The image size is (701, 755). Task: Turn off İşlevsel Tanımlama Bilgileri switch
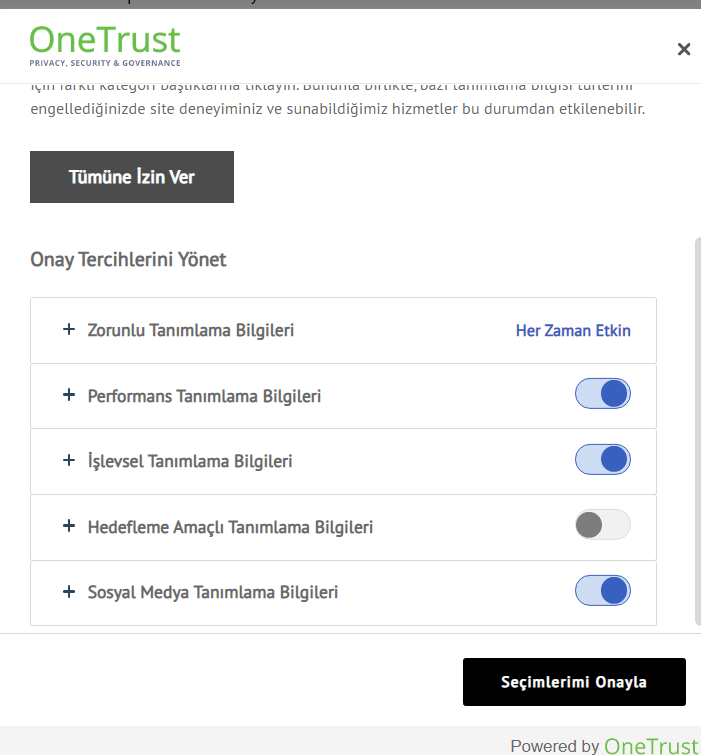coord(602,459)
